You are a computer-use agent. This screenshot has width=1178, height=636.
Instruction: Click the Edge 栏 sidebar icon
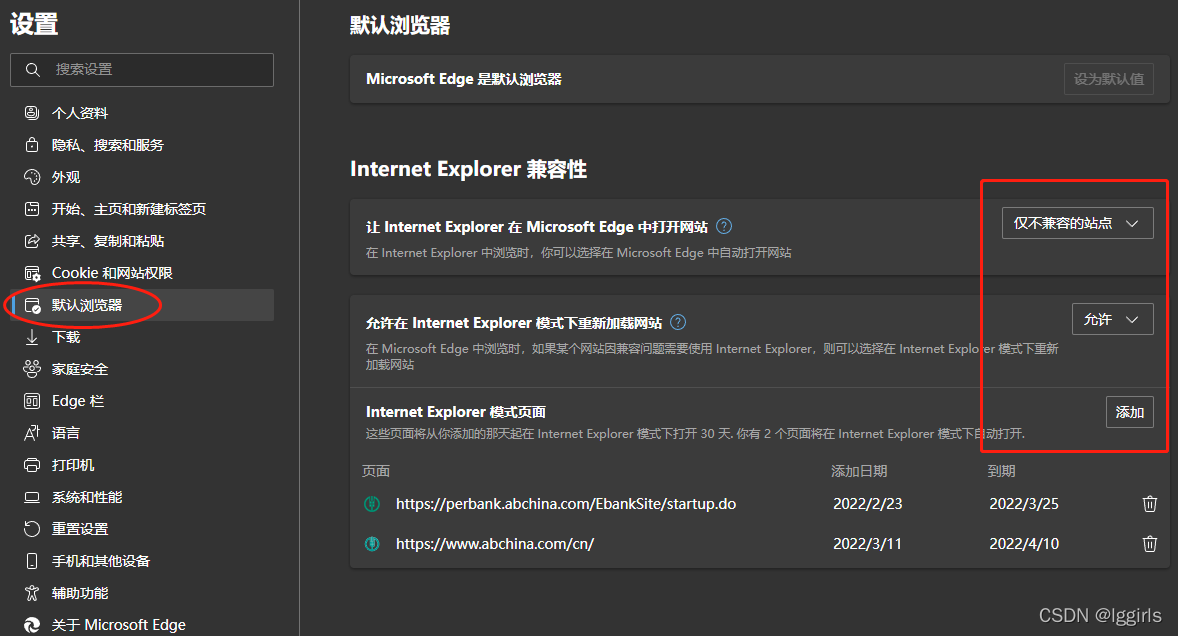pos(32,401)
